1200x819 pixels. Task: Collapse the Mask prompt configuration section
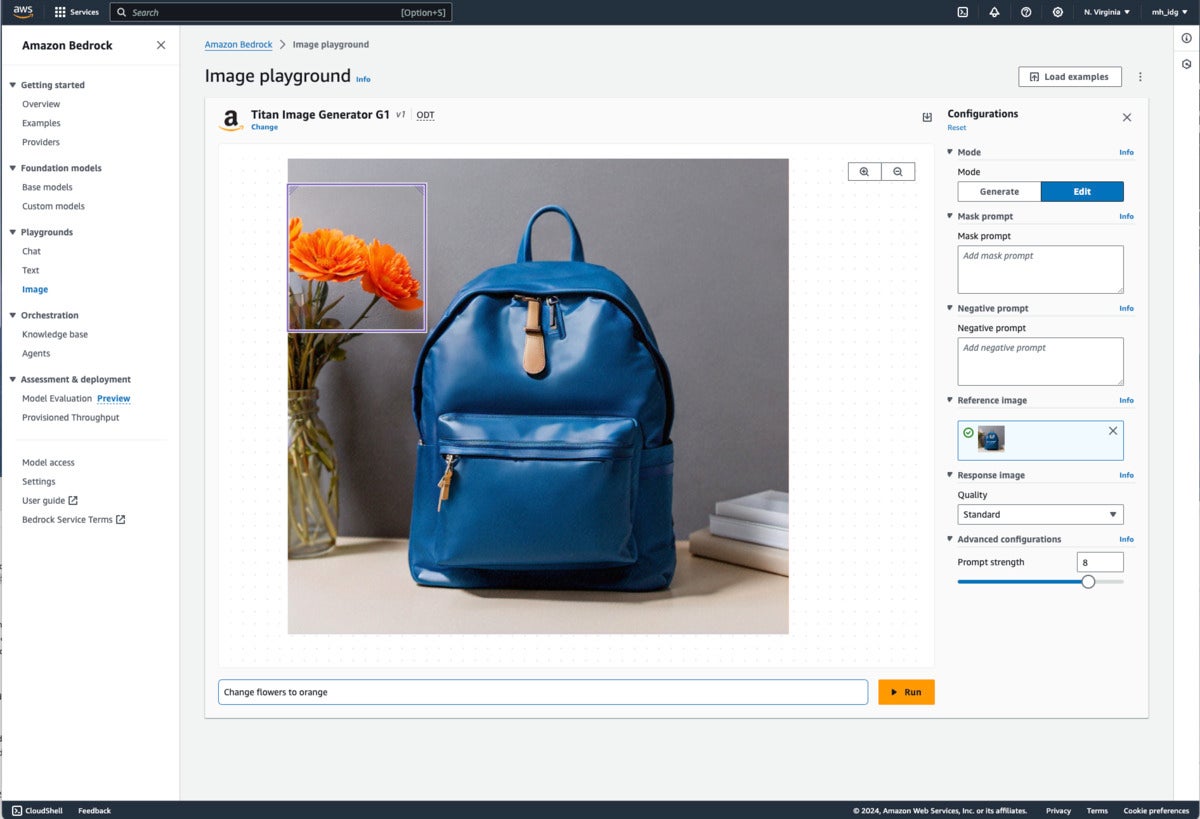click(950, 216)
